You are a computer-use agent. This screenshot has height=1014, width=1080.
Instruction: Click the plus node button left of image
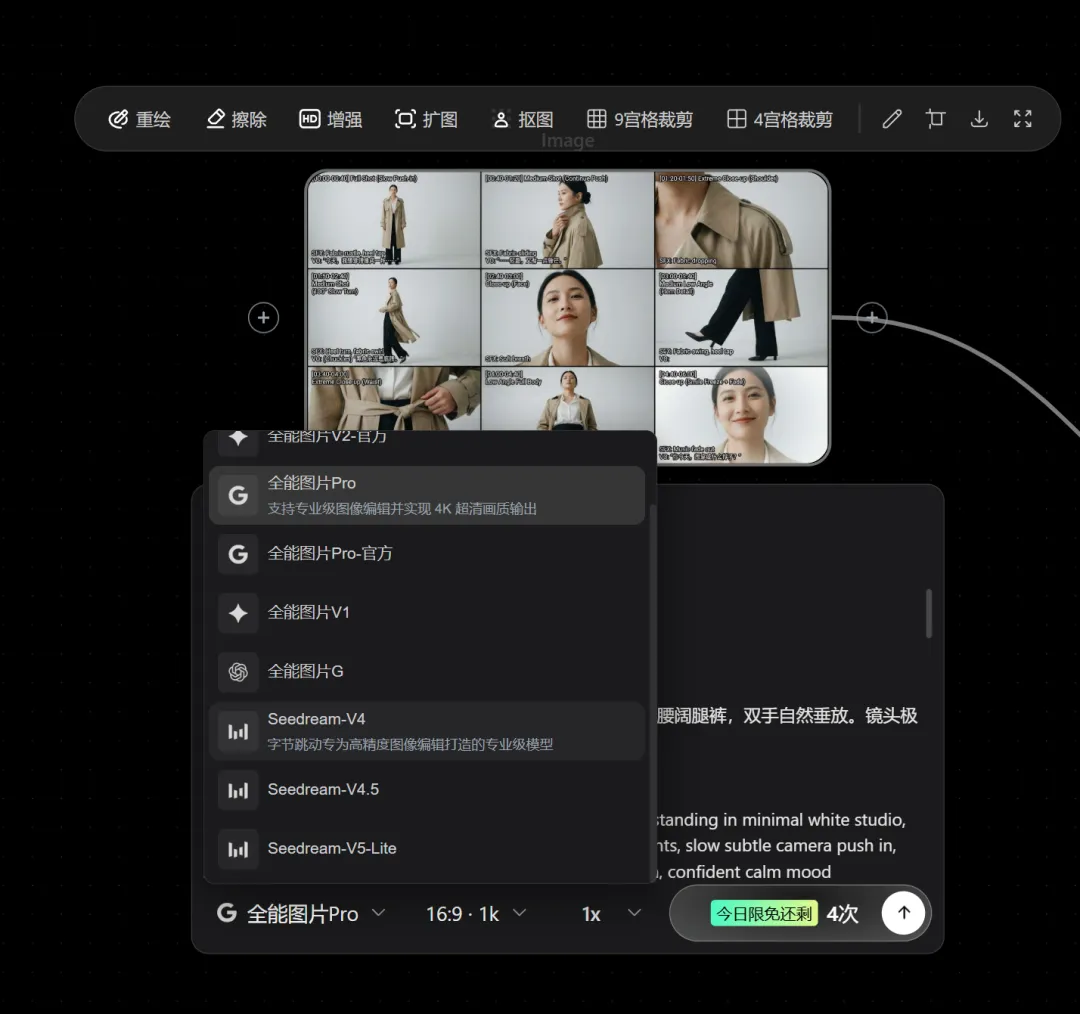(x=263, y=318)
